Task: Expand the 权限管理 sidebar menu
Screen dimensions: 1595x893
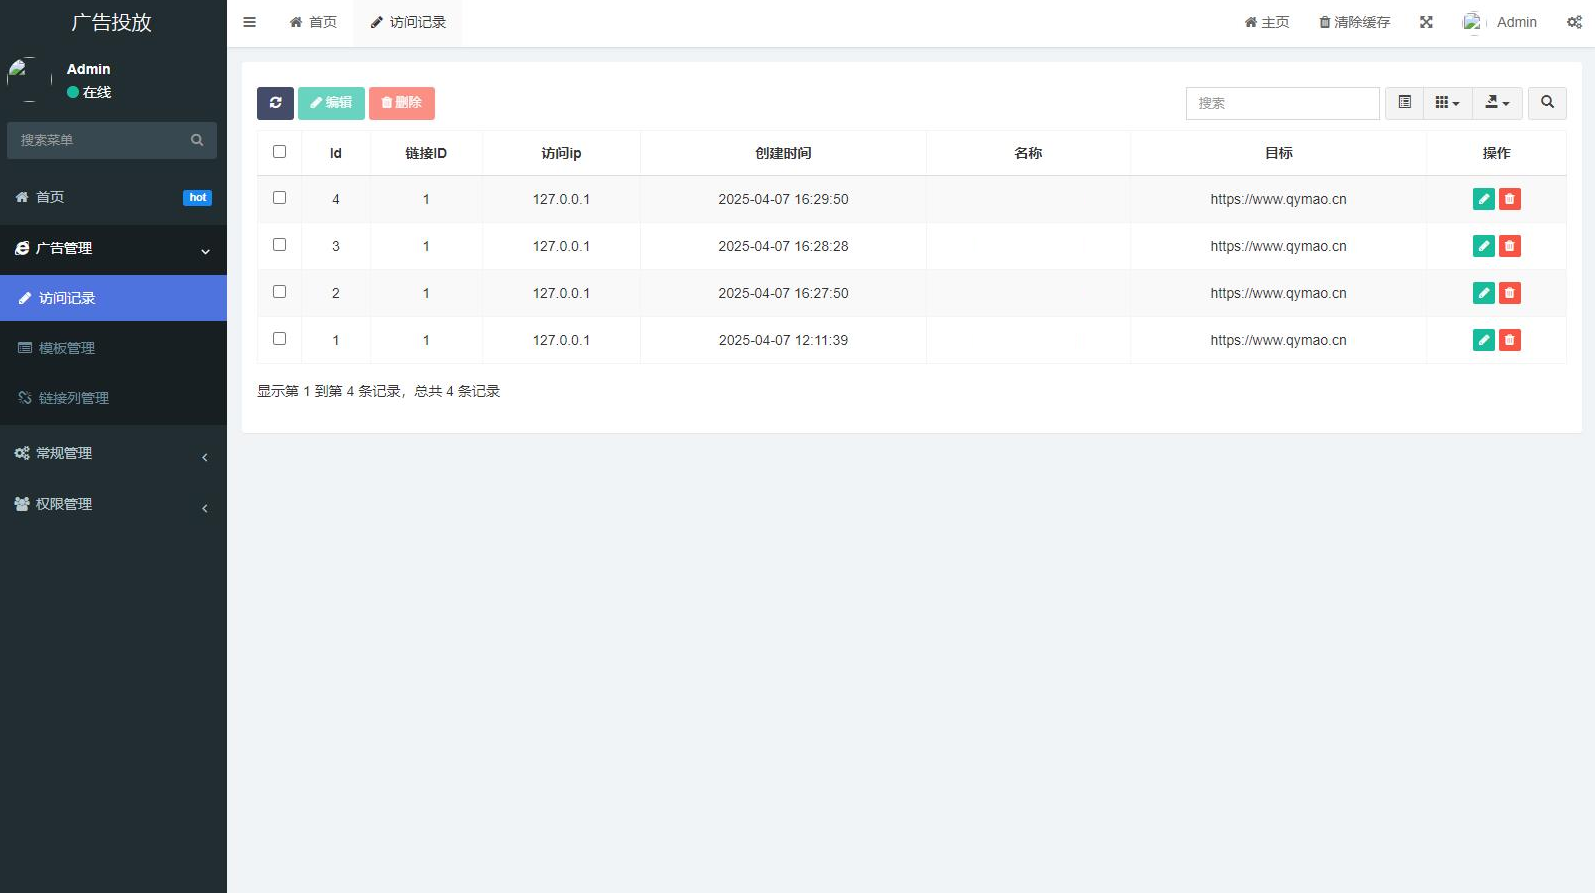Action: [113, 504]
